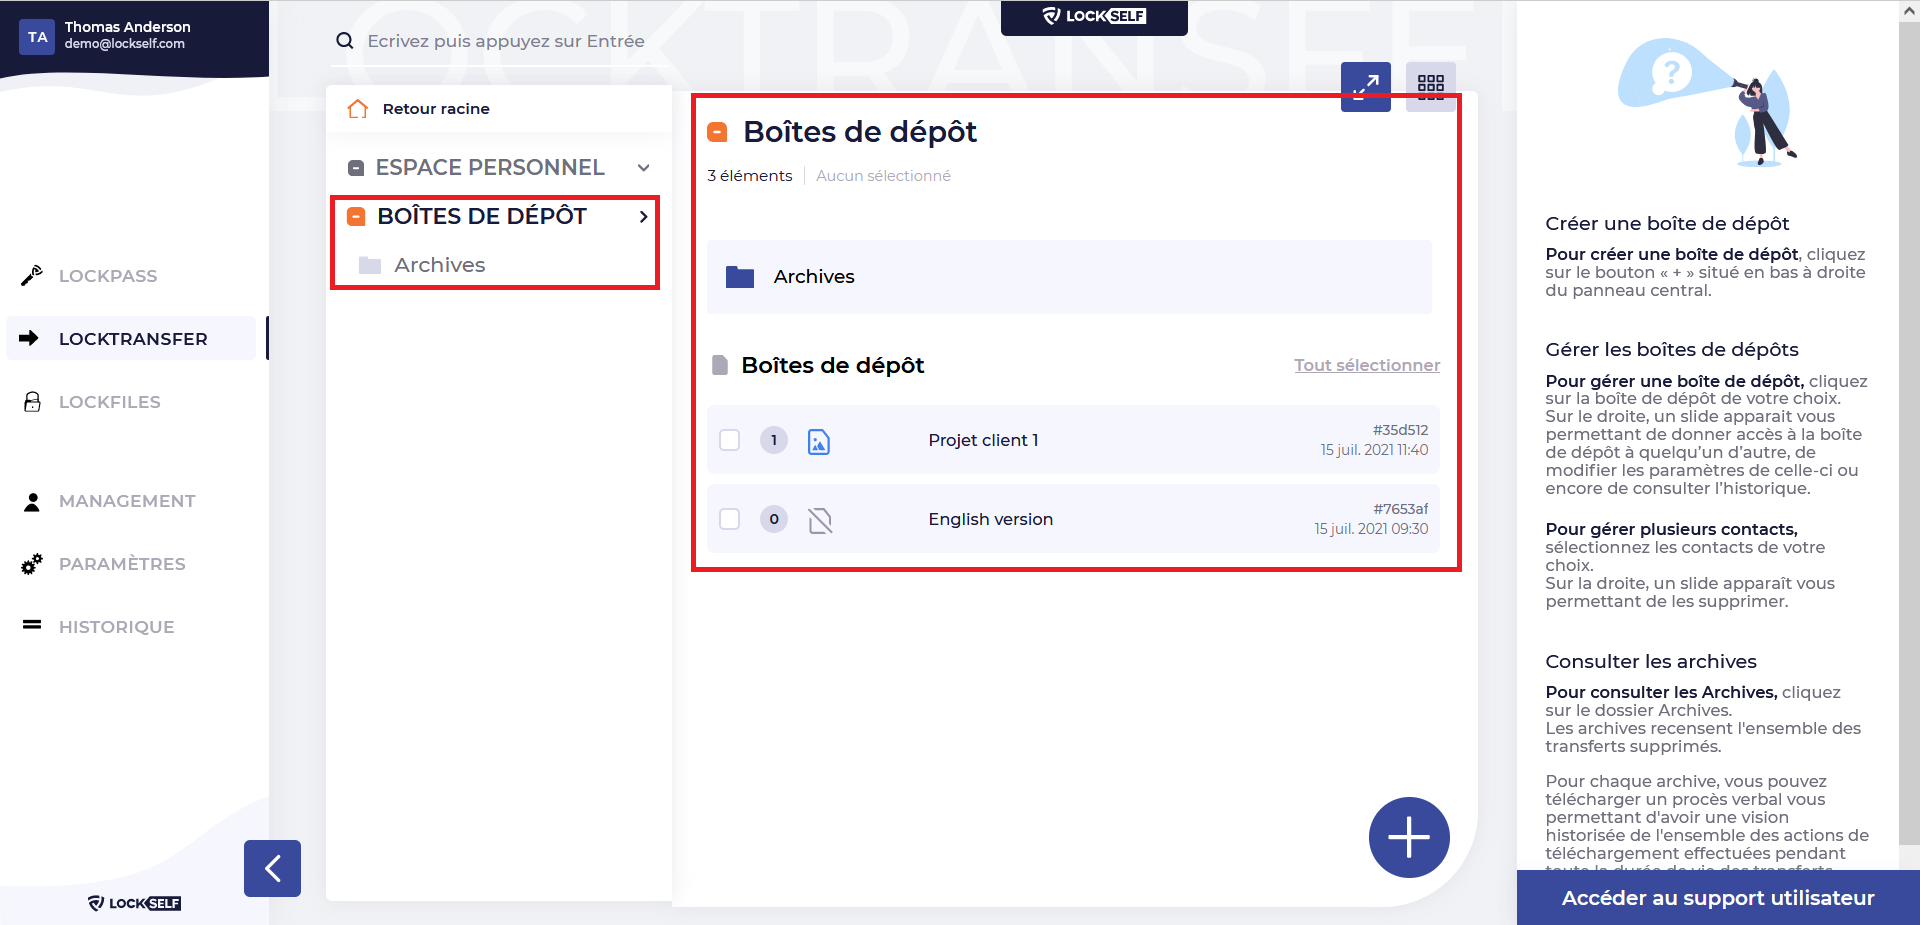Screen dimensions: 1920x925
Task: Click the English version name
Action: pos(990,519)
